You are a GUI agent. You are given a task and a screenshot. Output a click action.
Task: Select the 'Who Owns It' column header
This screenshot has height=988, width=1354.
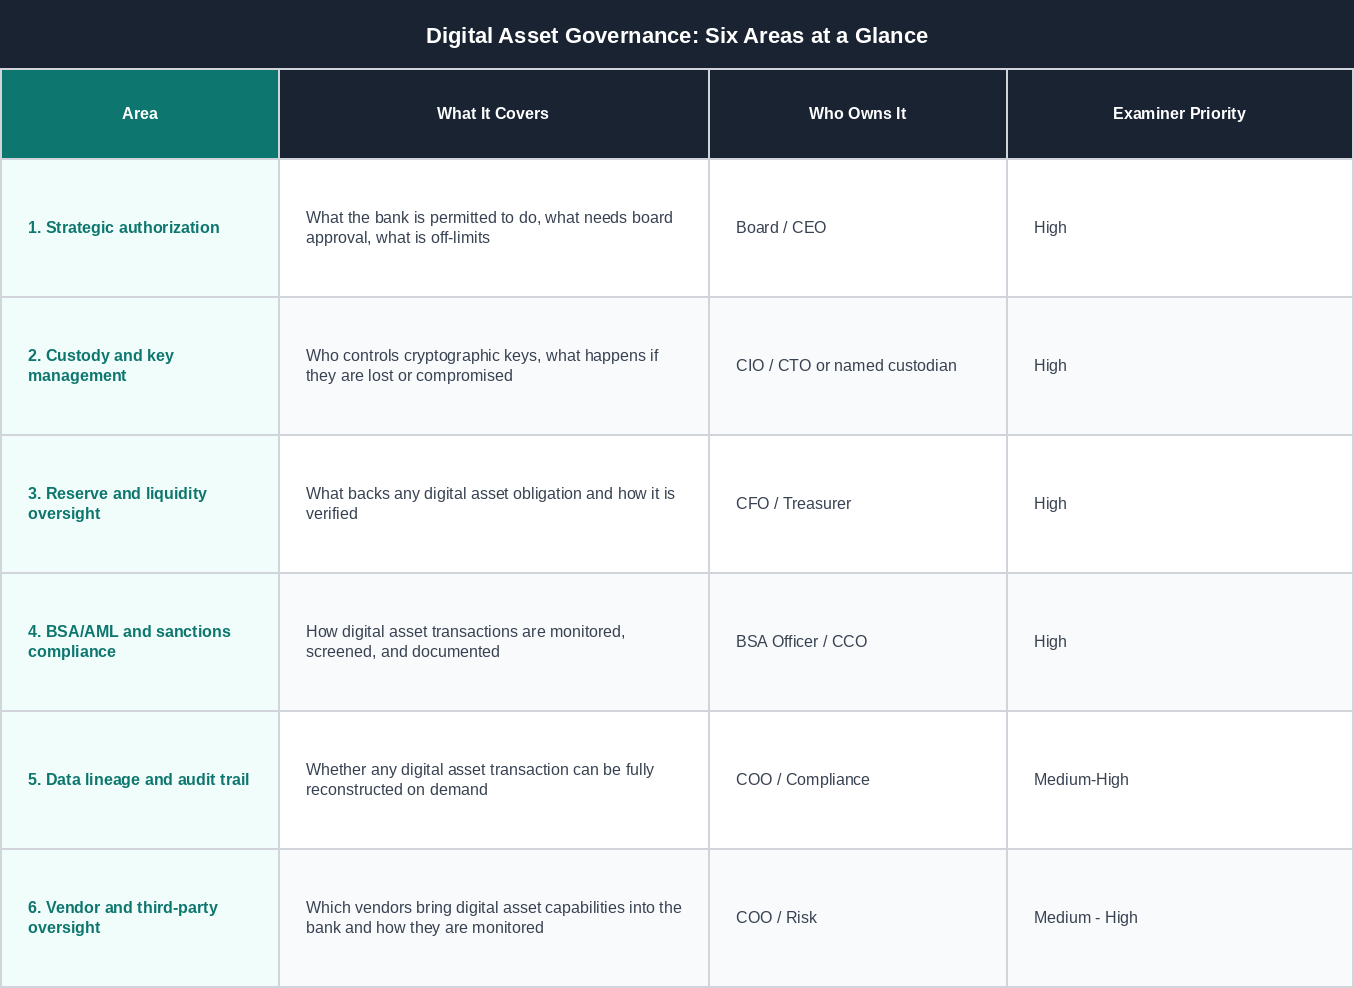coord(857,114)
